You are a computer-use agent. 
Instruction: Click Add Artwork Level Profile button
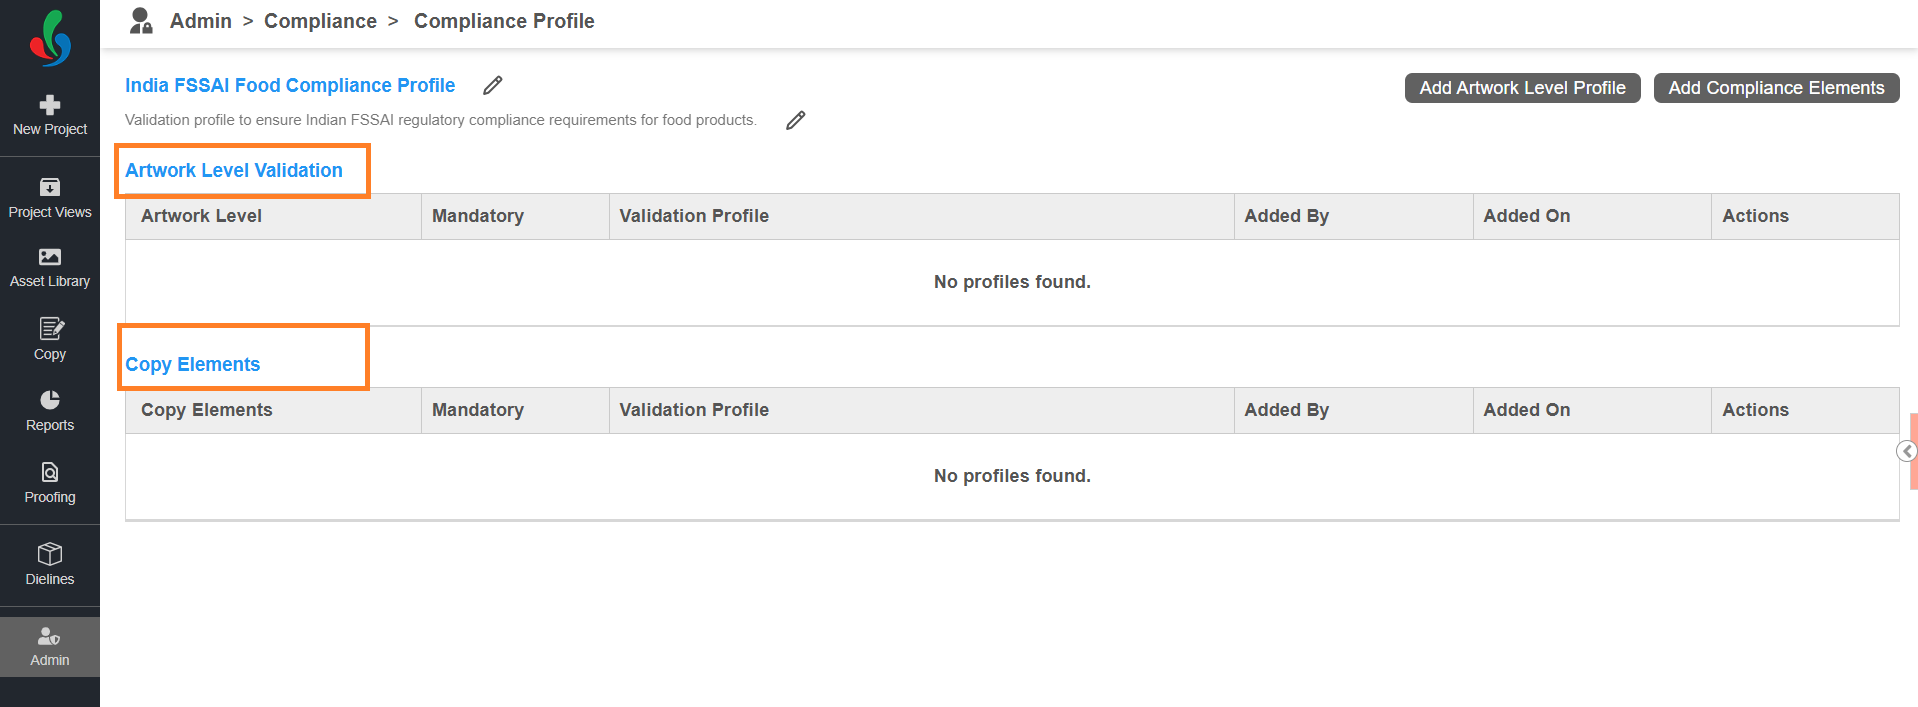click(x=1522, y=88)
